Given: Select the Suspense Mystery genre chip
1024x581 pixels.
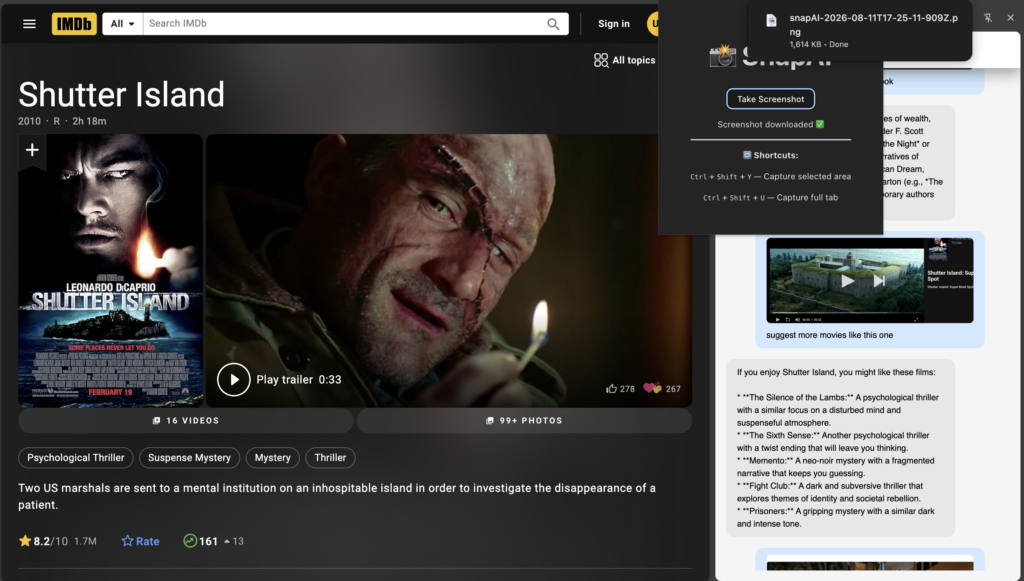Looking at the screenshot, I should coord(189,458).
